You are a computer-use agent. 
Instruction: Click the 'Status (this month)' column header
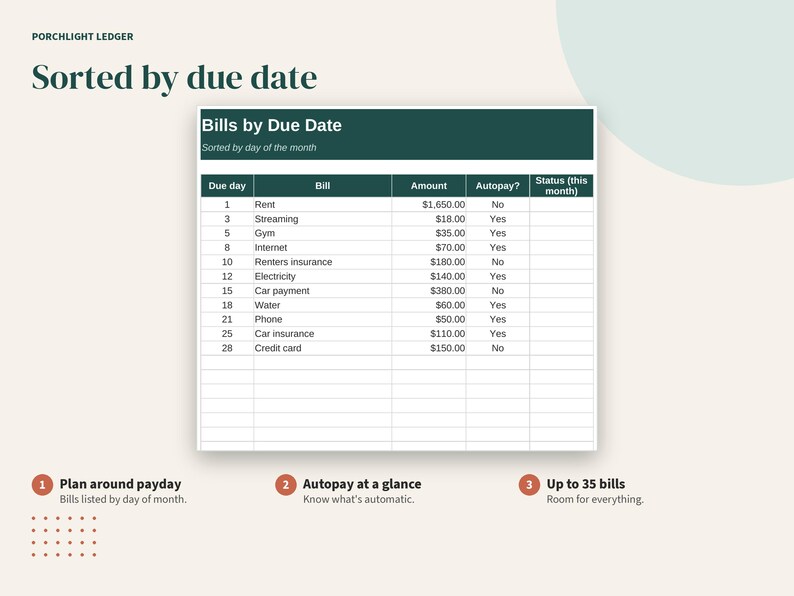coord(562,186)
